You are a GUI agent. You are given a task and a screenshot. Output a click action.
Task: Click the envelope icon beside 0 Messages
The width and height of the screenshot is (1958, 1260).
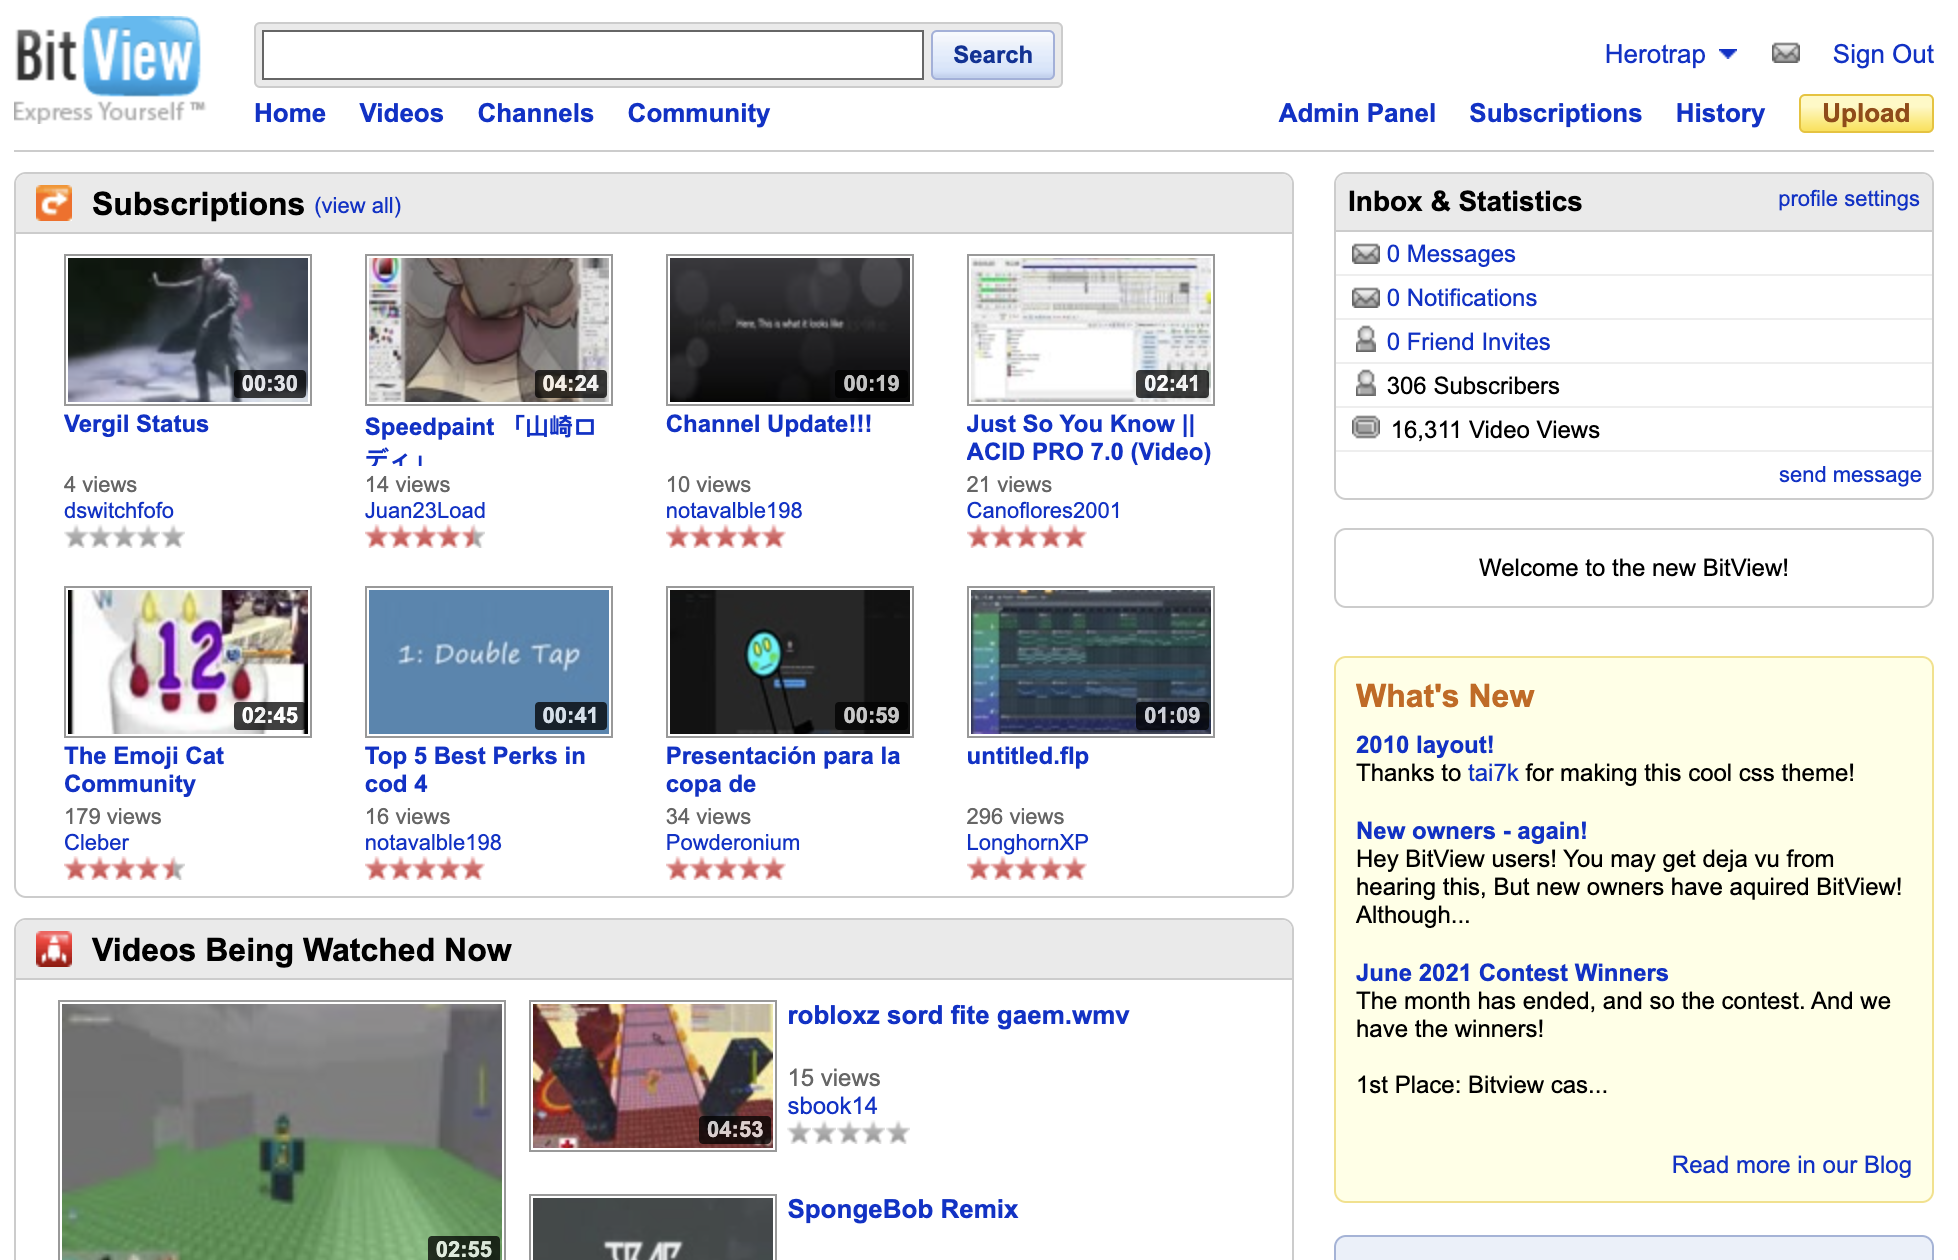click(1365, 254)
